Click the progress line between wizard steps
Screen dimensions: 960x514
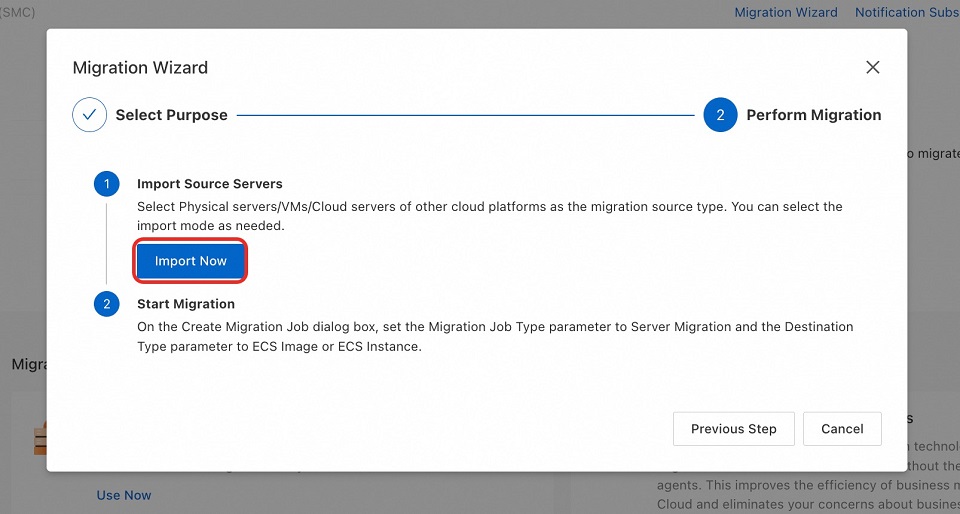[465, 115]
